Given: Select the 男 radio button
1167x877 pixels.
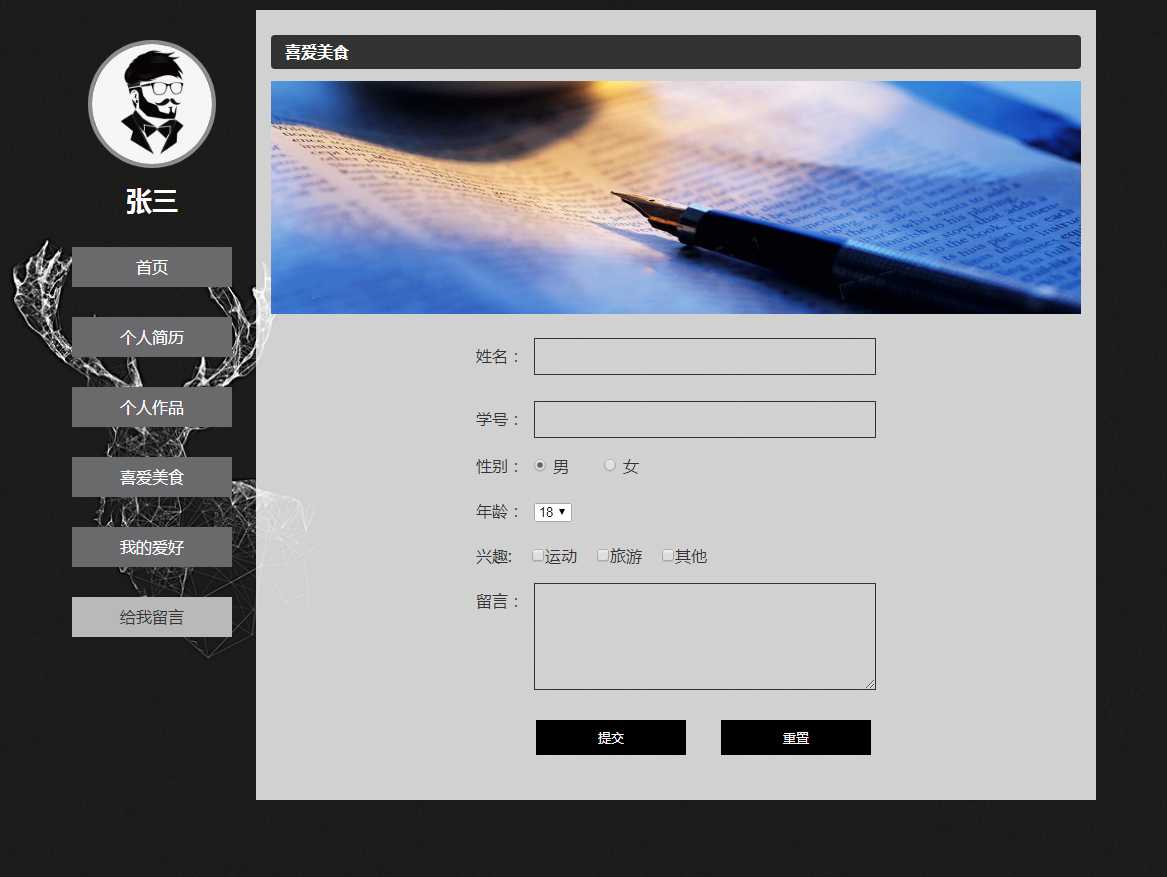Looking at the screenshot, I should 540,465.
